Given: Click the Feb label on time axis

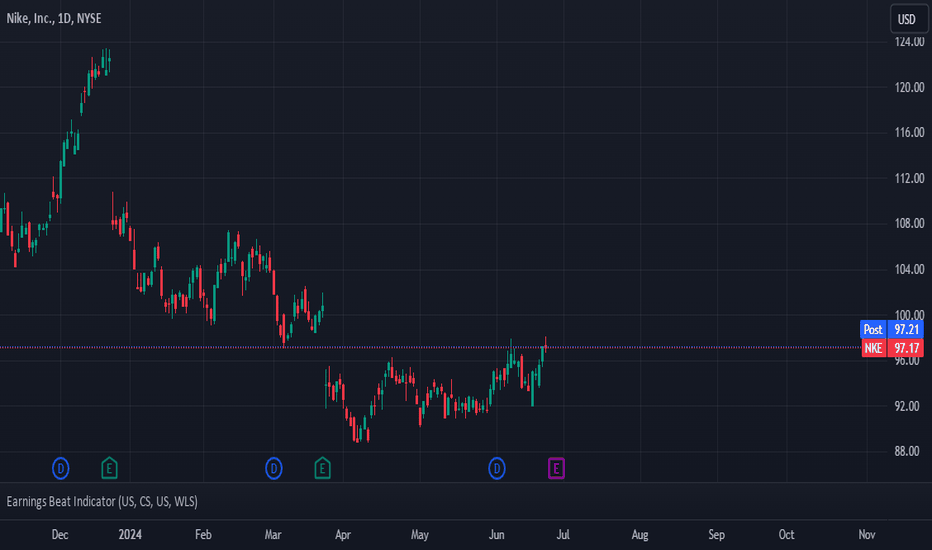Looking at the screenshot, I should 203,535.
